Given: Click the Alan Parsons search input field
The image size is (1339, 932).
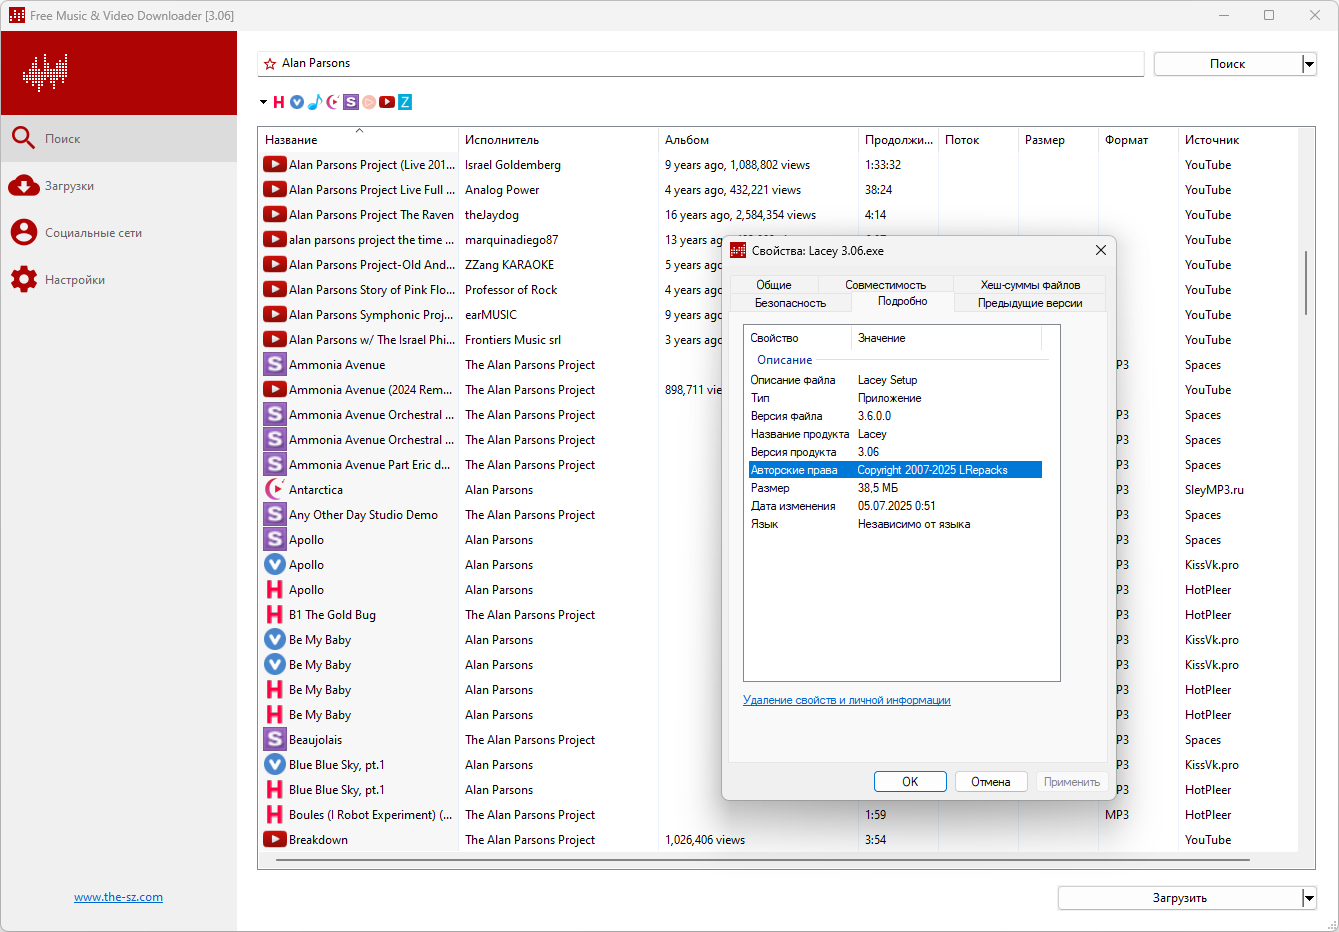Looking at the screenshot, I should (710, 63).
